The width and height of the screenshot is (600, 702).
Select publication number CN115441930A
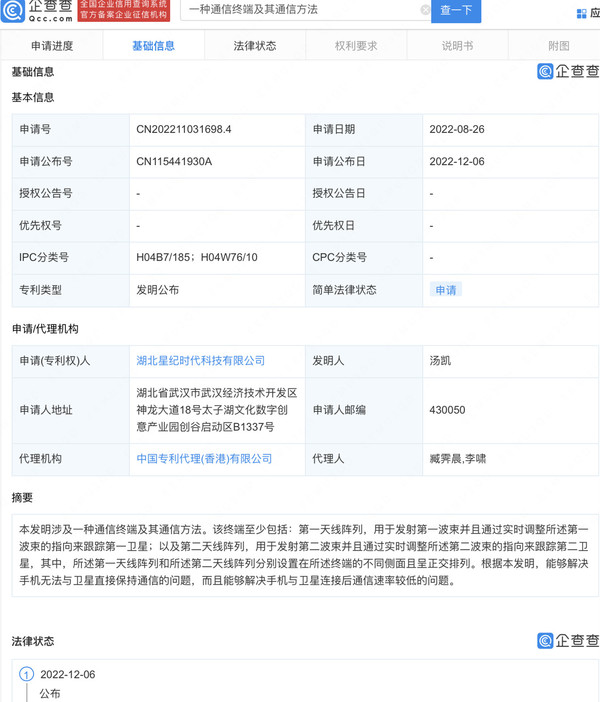coord(174,162)
